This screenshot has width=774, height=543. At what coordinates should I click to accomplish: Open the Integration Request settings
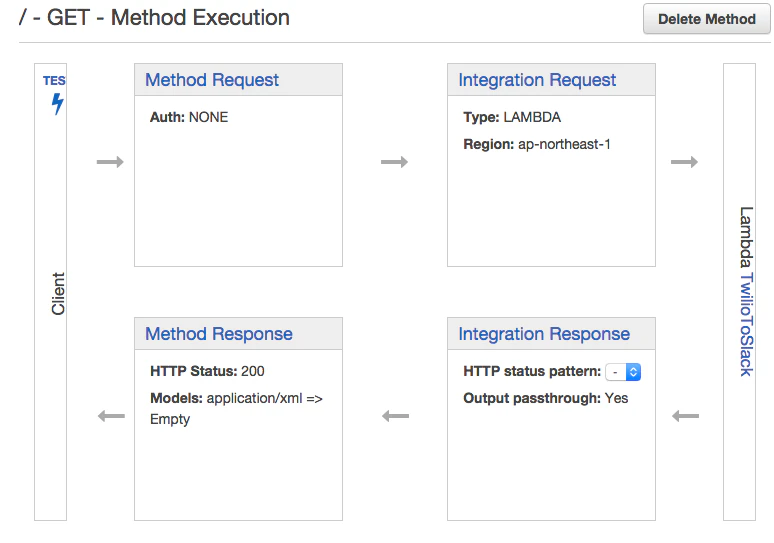[537, 80]
